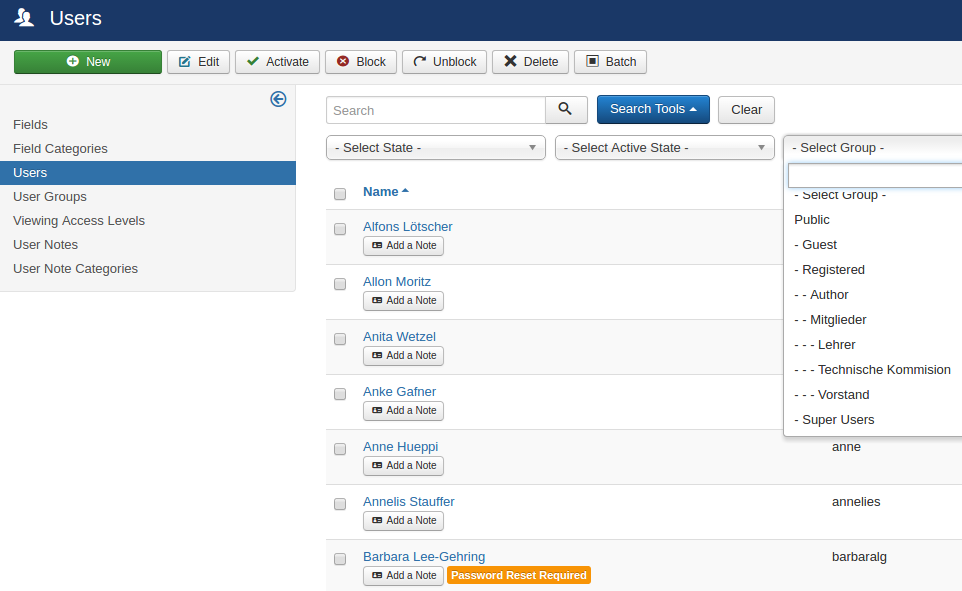Image resolution: width=962 pixels, height=591 pixels.
Task: Toggle the Search Tools dropdown button
Action: 652,110
